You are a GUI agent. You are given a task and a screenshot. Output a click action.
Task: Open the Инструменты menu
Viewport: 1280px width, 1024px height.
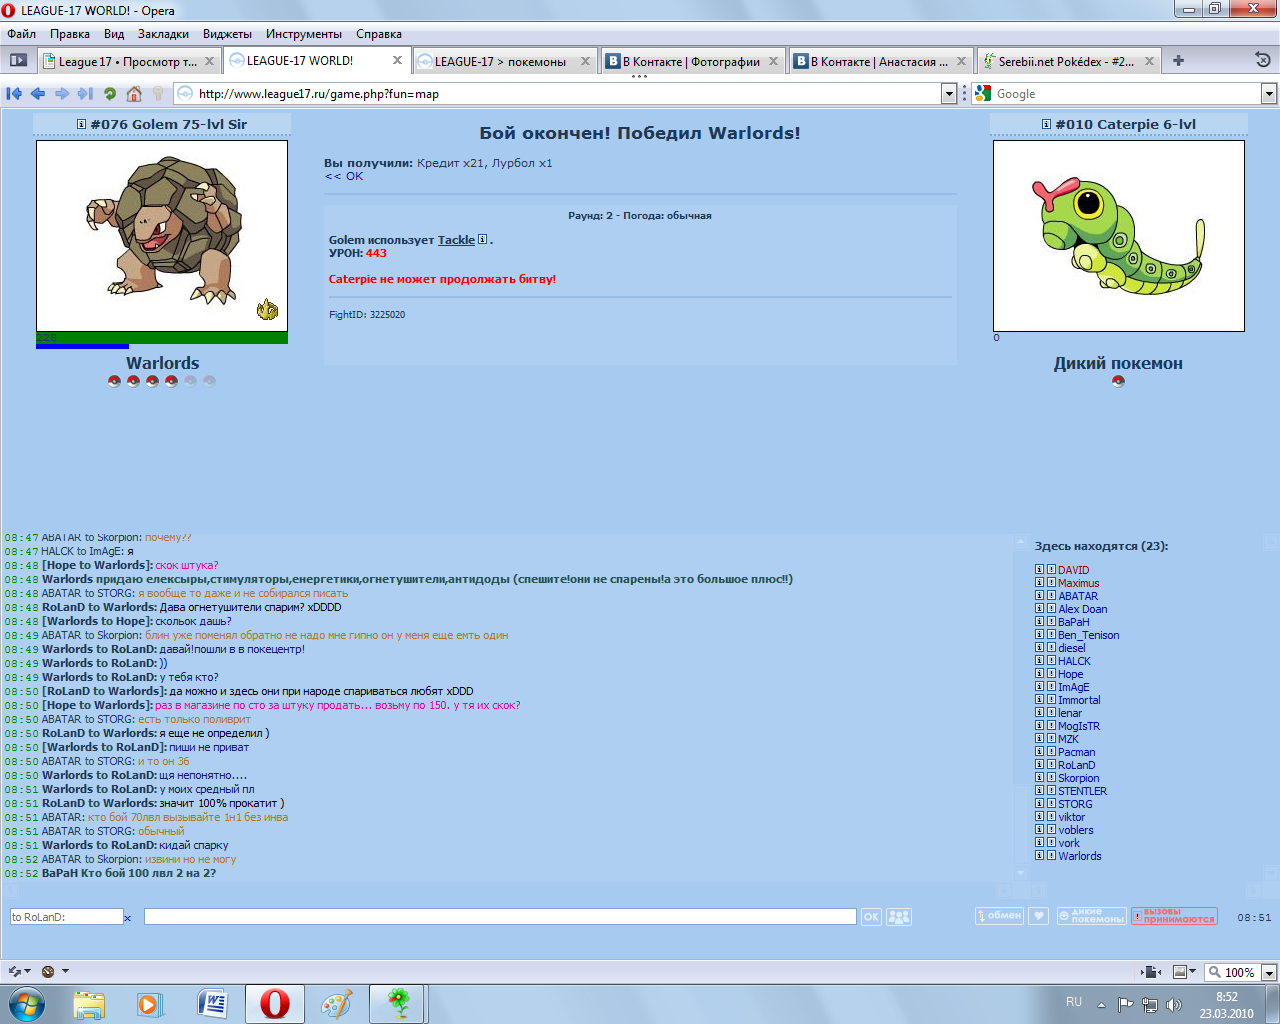point(304,33)
